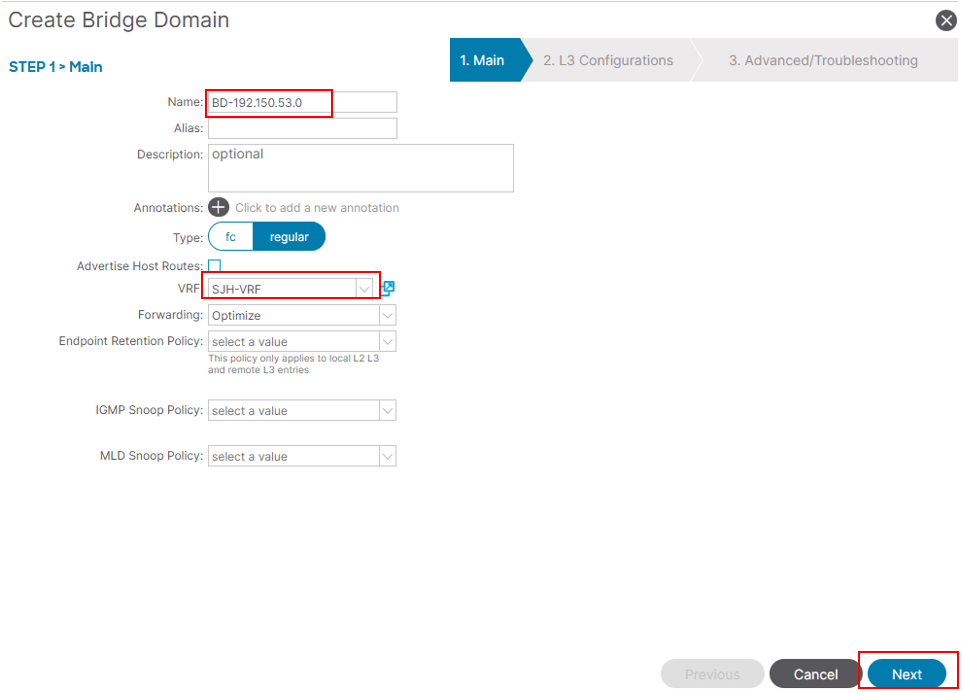Click the disabled Previous button
Screen dimensions: 963x693
(712, 674)
